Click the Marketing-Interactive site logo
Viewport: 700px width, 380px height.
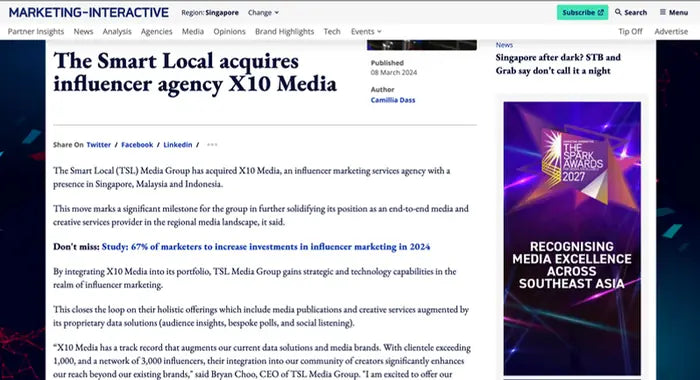point(88,13)
